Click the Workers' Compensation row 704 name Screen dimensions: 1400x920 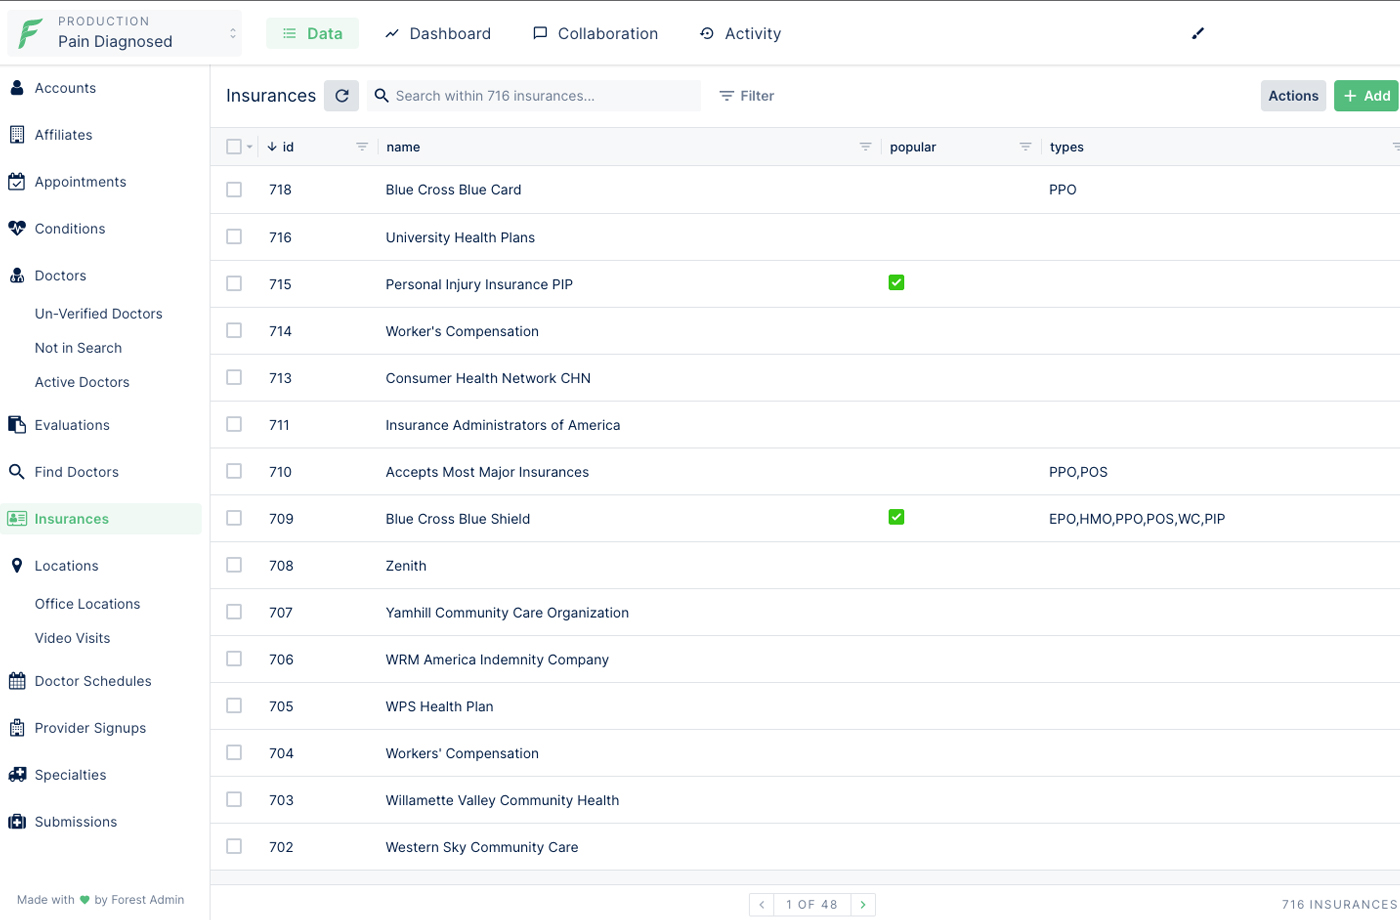pos(462,754)
